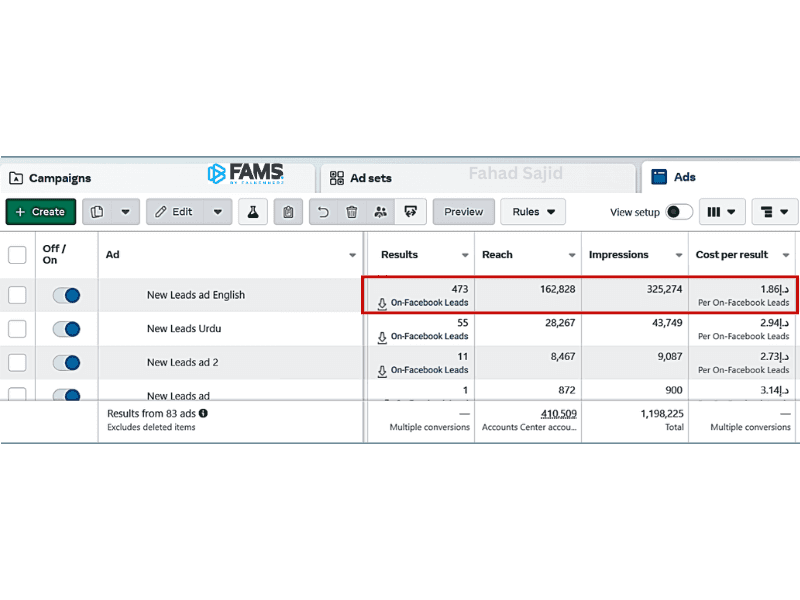The width and height of the screenshot is (800, 600).
Task: Turn off New Leads ad English toggle
Action: (66, 295)
